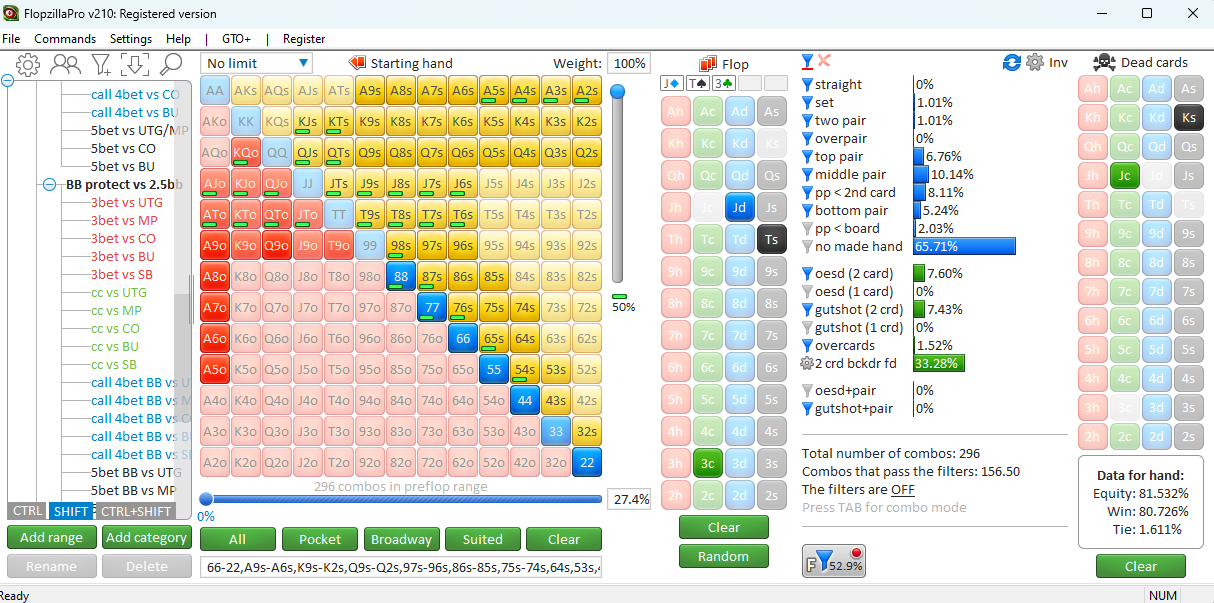Open the File menu
1214x603 pixels.
click(x=11, y=39)
